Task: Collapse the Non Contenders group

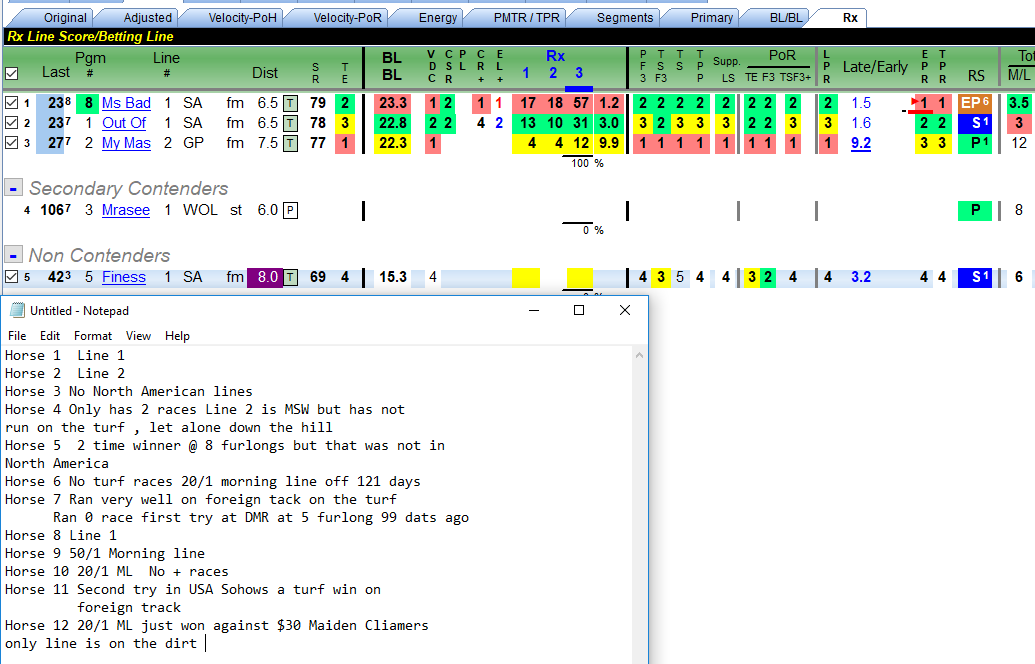Action: (x=13, y=255)
